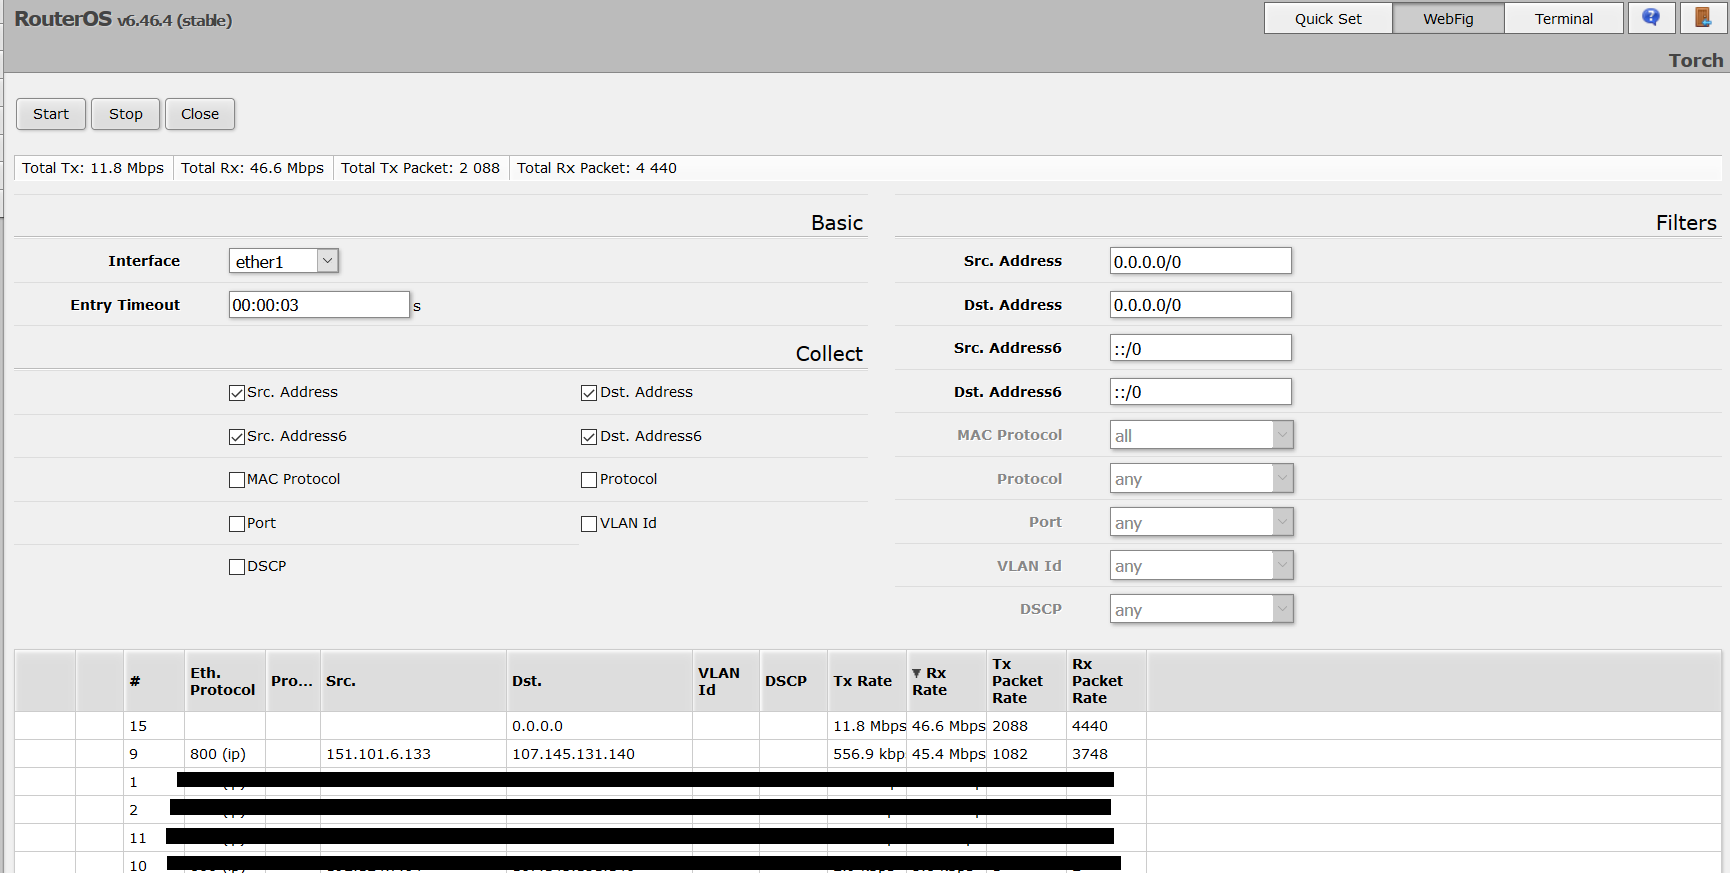Image resolution: width=1730 pixels, height=873 pixels.
Task: Sort by Tx Rate column header
Action: click(867, 681)
